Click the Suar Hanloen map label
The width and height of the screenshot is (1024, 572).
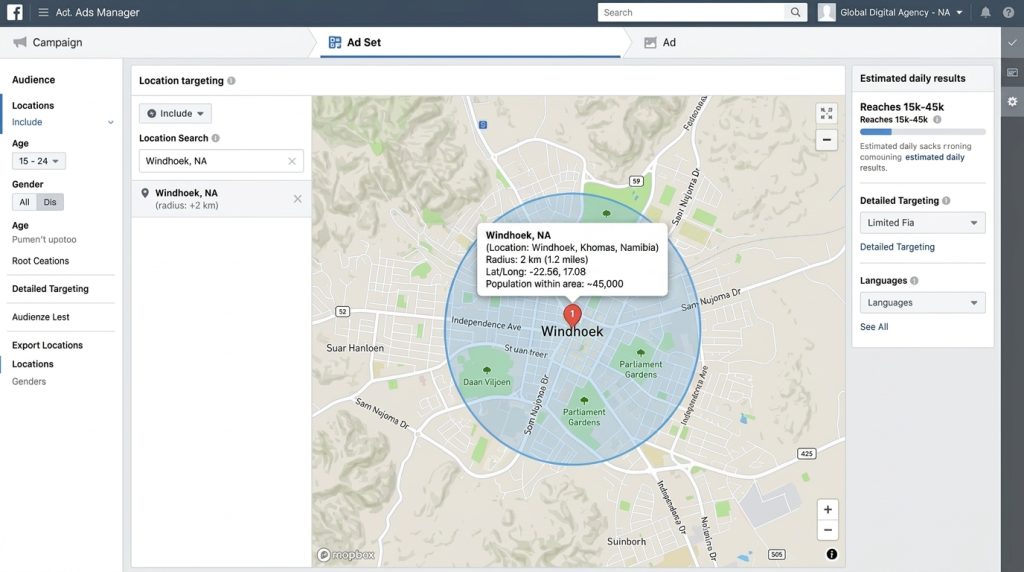[x=355, y=348]
